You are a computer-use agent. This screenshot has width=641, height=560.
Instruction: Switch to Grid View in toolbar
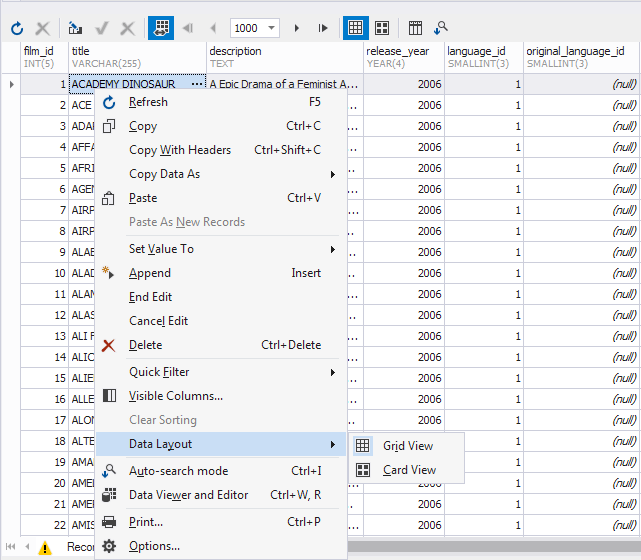tap(355, 28)
